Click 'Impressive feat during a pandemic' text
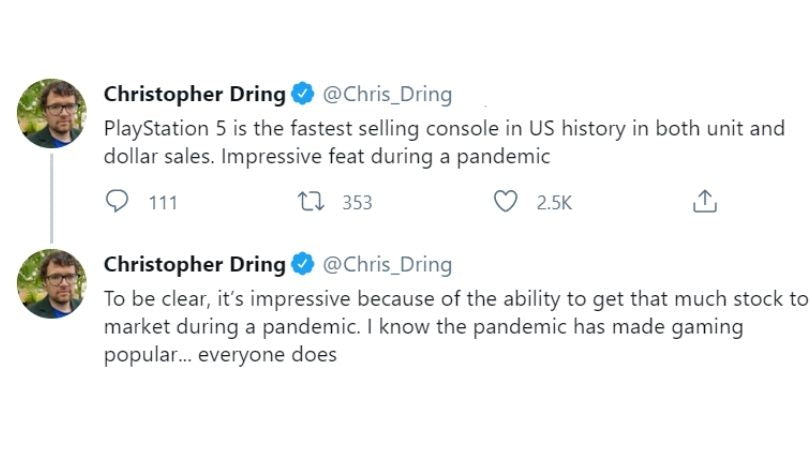This screenshot has width=810, height=450. 420,157
